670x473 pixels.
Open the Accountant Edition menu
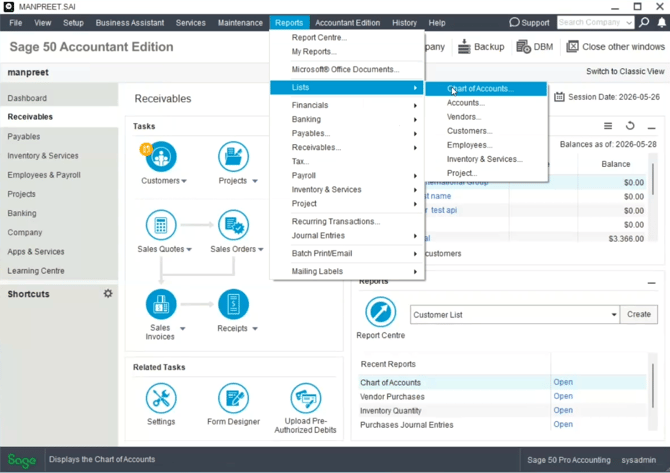click(x=347, y=23)
